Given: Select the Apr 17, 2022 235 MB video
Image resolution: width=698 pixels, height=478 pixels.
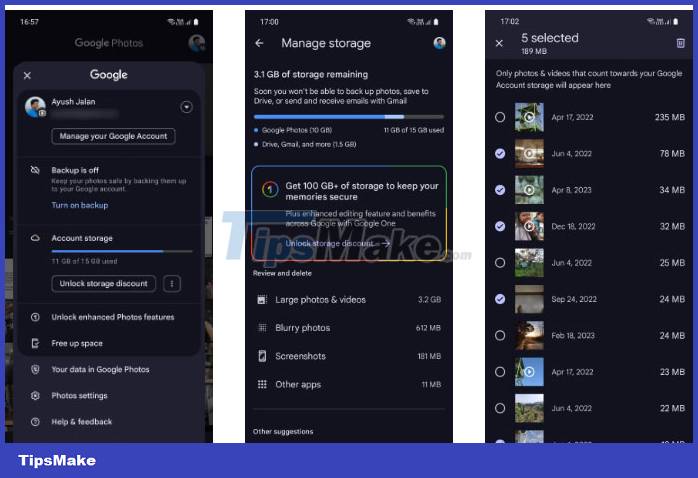Looking at the screenshot, I should [500, 117].
